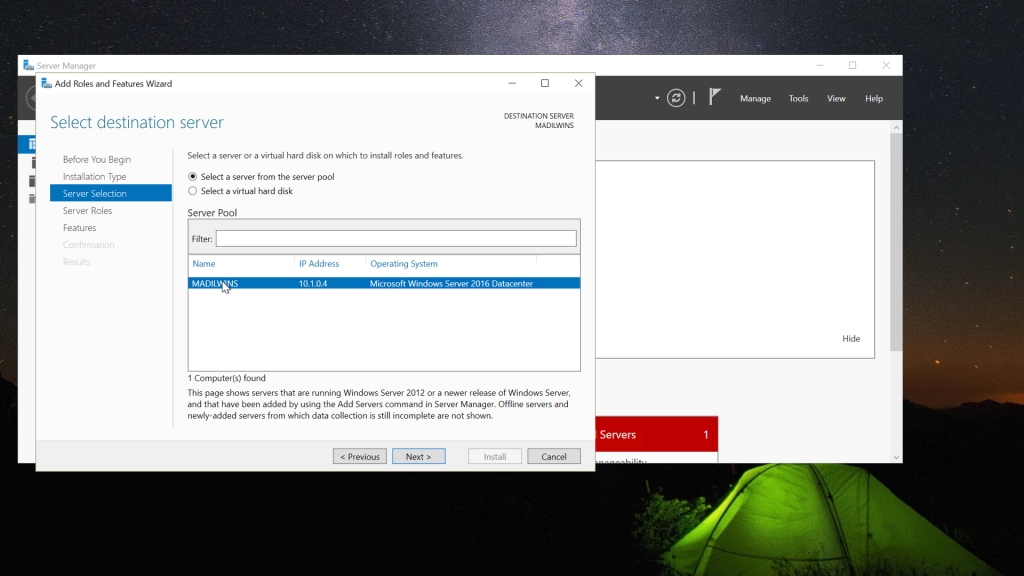Go to the Features step
The height and width of the screenshot is (576, 1024).
(x=79, y=227)
